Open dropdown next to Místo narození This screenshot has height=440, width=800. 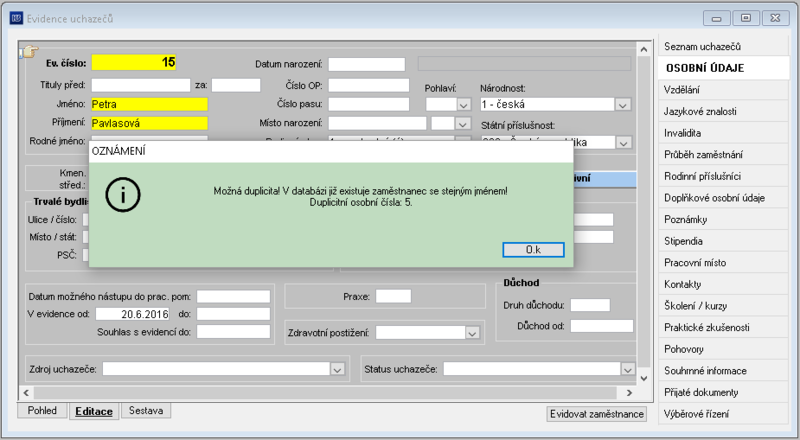tap(462, 124)
